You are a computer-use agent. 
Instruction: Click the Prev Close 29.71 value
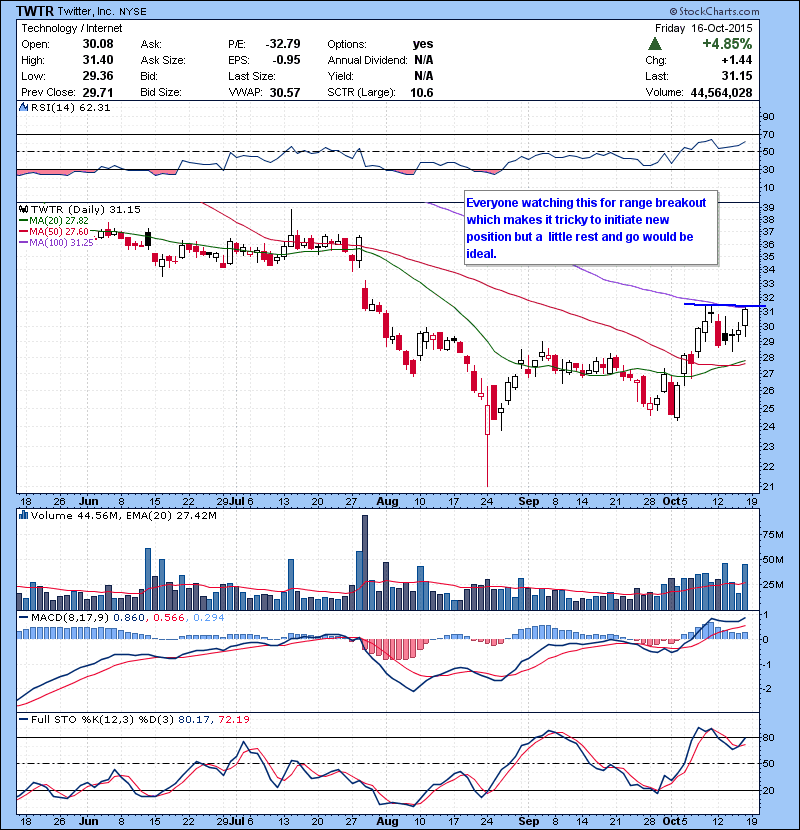(98, 92)
